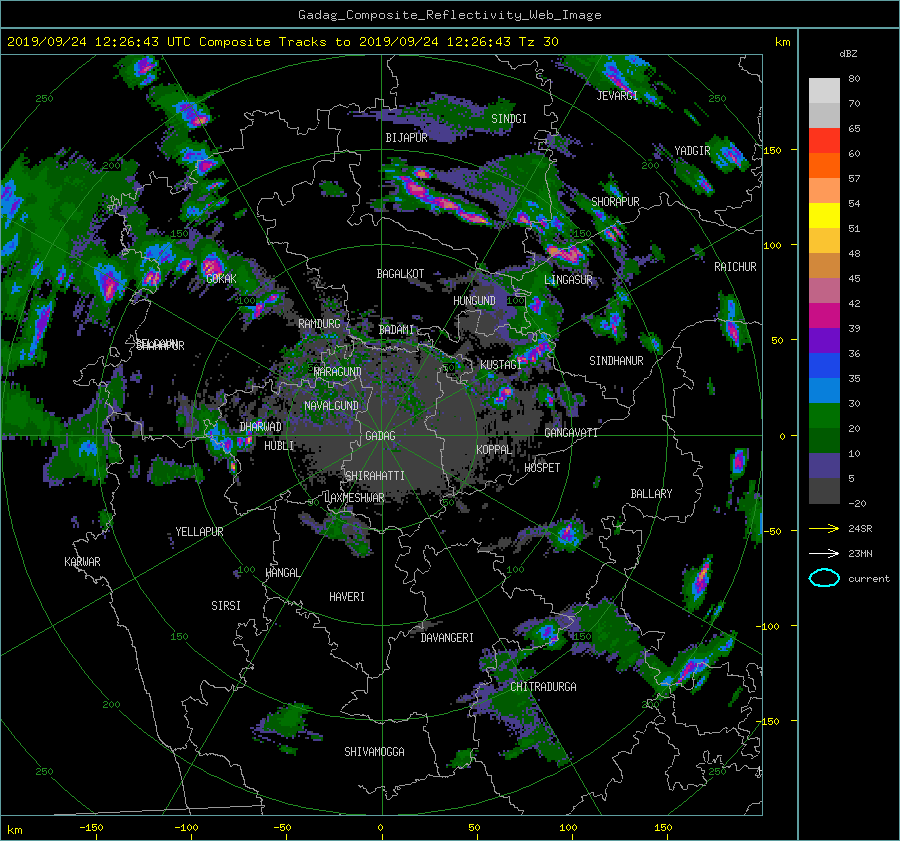Click the HUNGUND label
The height and width of the screenshot is (841, 900).
click(474, 301)
